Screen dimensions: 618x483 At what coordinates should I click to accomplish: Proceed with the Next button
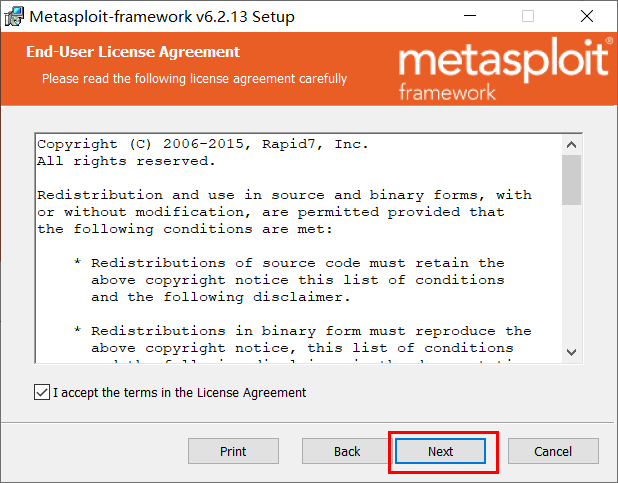click(x=440, y=451)
